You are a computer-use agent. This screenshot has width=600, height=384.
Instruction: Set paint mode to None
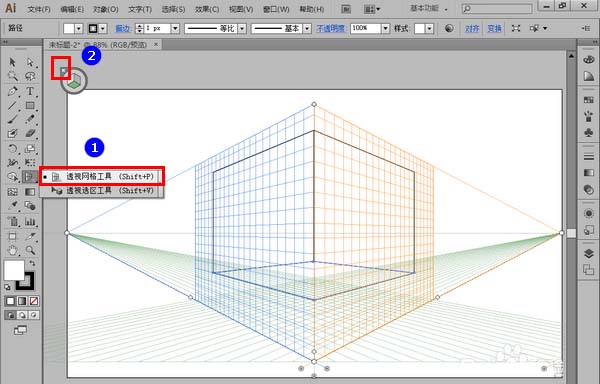(x=34, y=301)
